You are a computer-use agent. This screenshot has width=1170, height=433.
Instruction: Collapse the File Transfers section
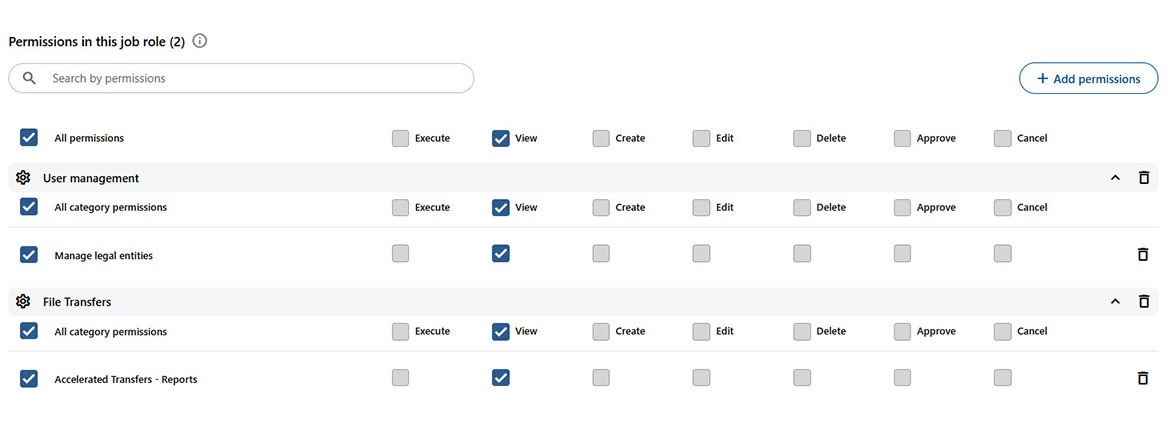coord(1115,301)
